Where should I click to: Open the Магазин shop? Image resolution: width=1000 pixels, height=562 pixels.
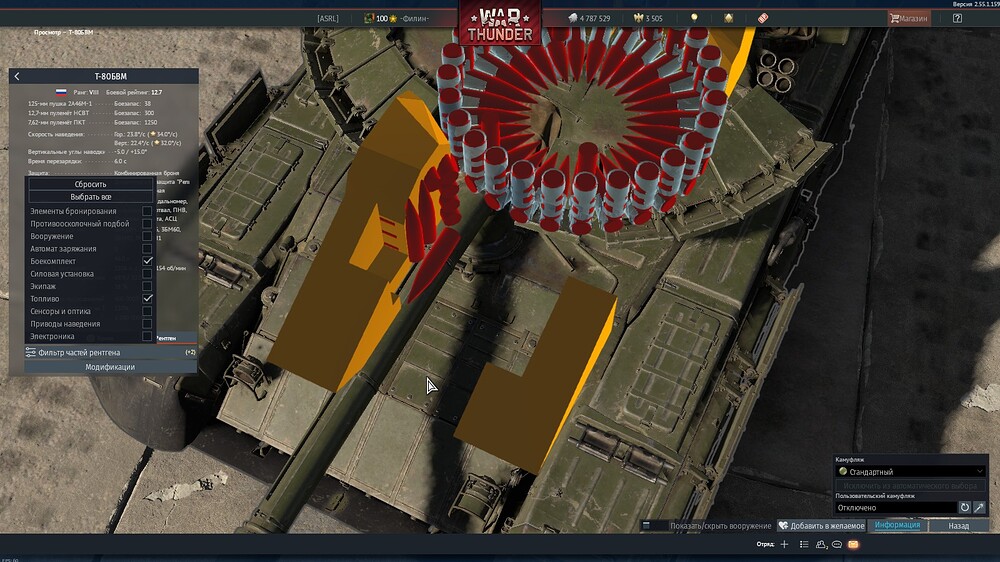click(x=909, y=18)
